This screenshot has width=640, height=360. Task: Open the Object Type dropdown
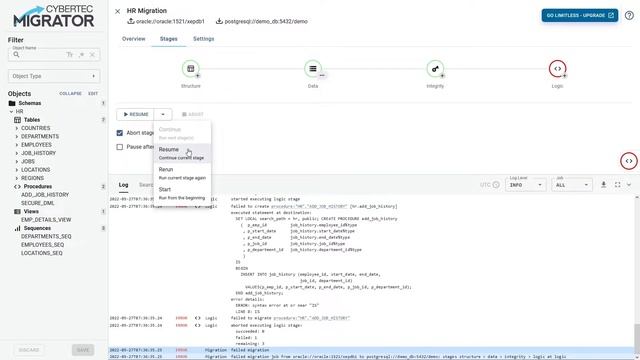(54, 76)
